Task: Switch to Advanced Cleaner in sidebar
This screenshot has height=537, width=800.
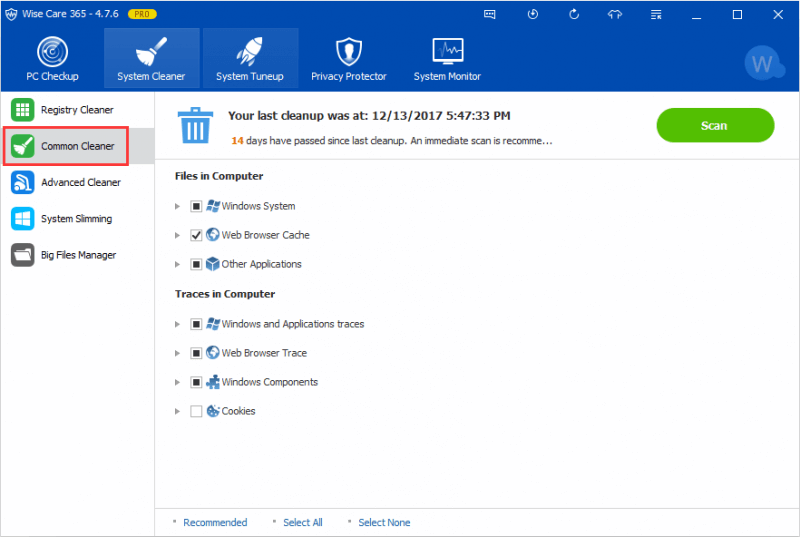Action: tap(80, 183)
